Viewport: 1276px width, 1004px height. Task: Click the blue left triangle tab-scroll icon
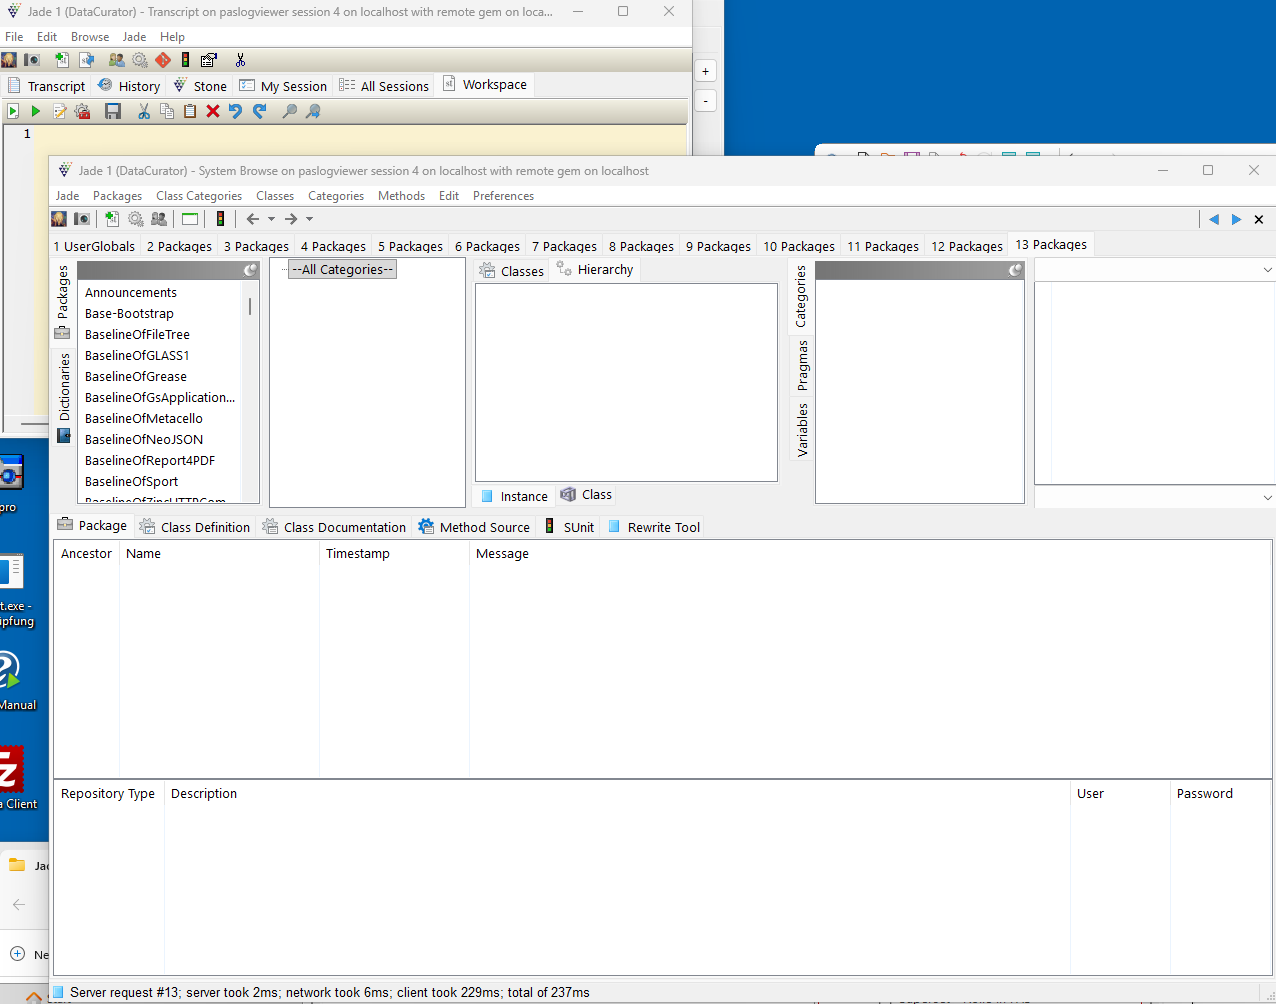coord(1214,219)
